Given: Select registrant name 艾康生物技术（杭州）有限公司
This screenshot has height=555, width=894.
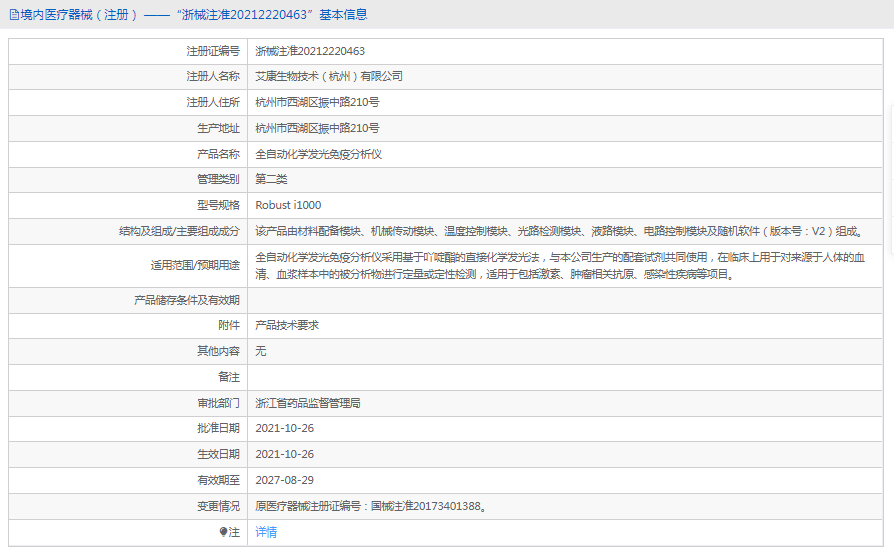Looking at the screenshot, I should click(329, 76).
